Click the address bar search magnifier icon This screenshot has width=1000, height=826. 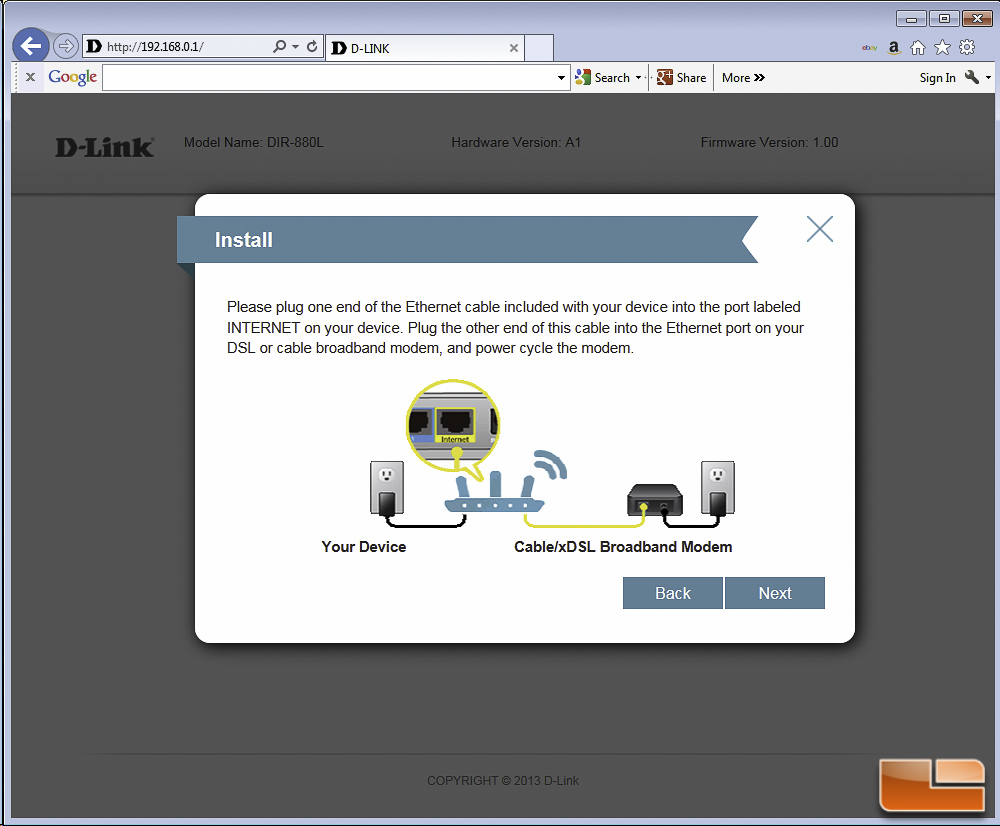(279, 47)
